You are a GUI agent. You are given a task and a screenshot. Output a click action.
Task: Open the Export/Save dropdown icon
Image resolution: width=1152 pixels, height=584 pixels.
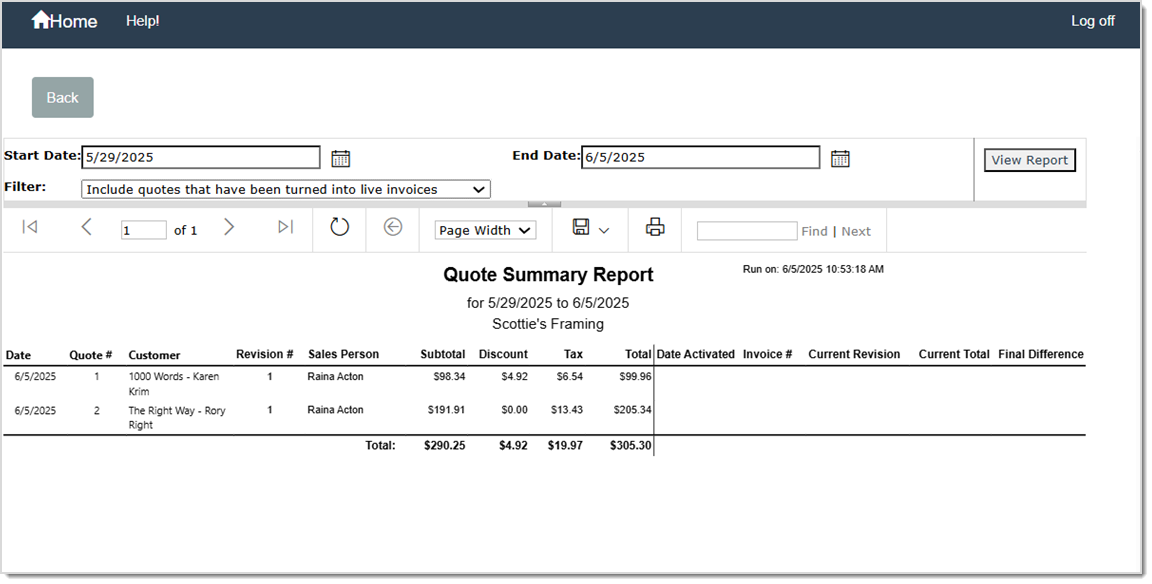point(583,228)
